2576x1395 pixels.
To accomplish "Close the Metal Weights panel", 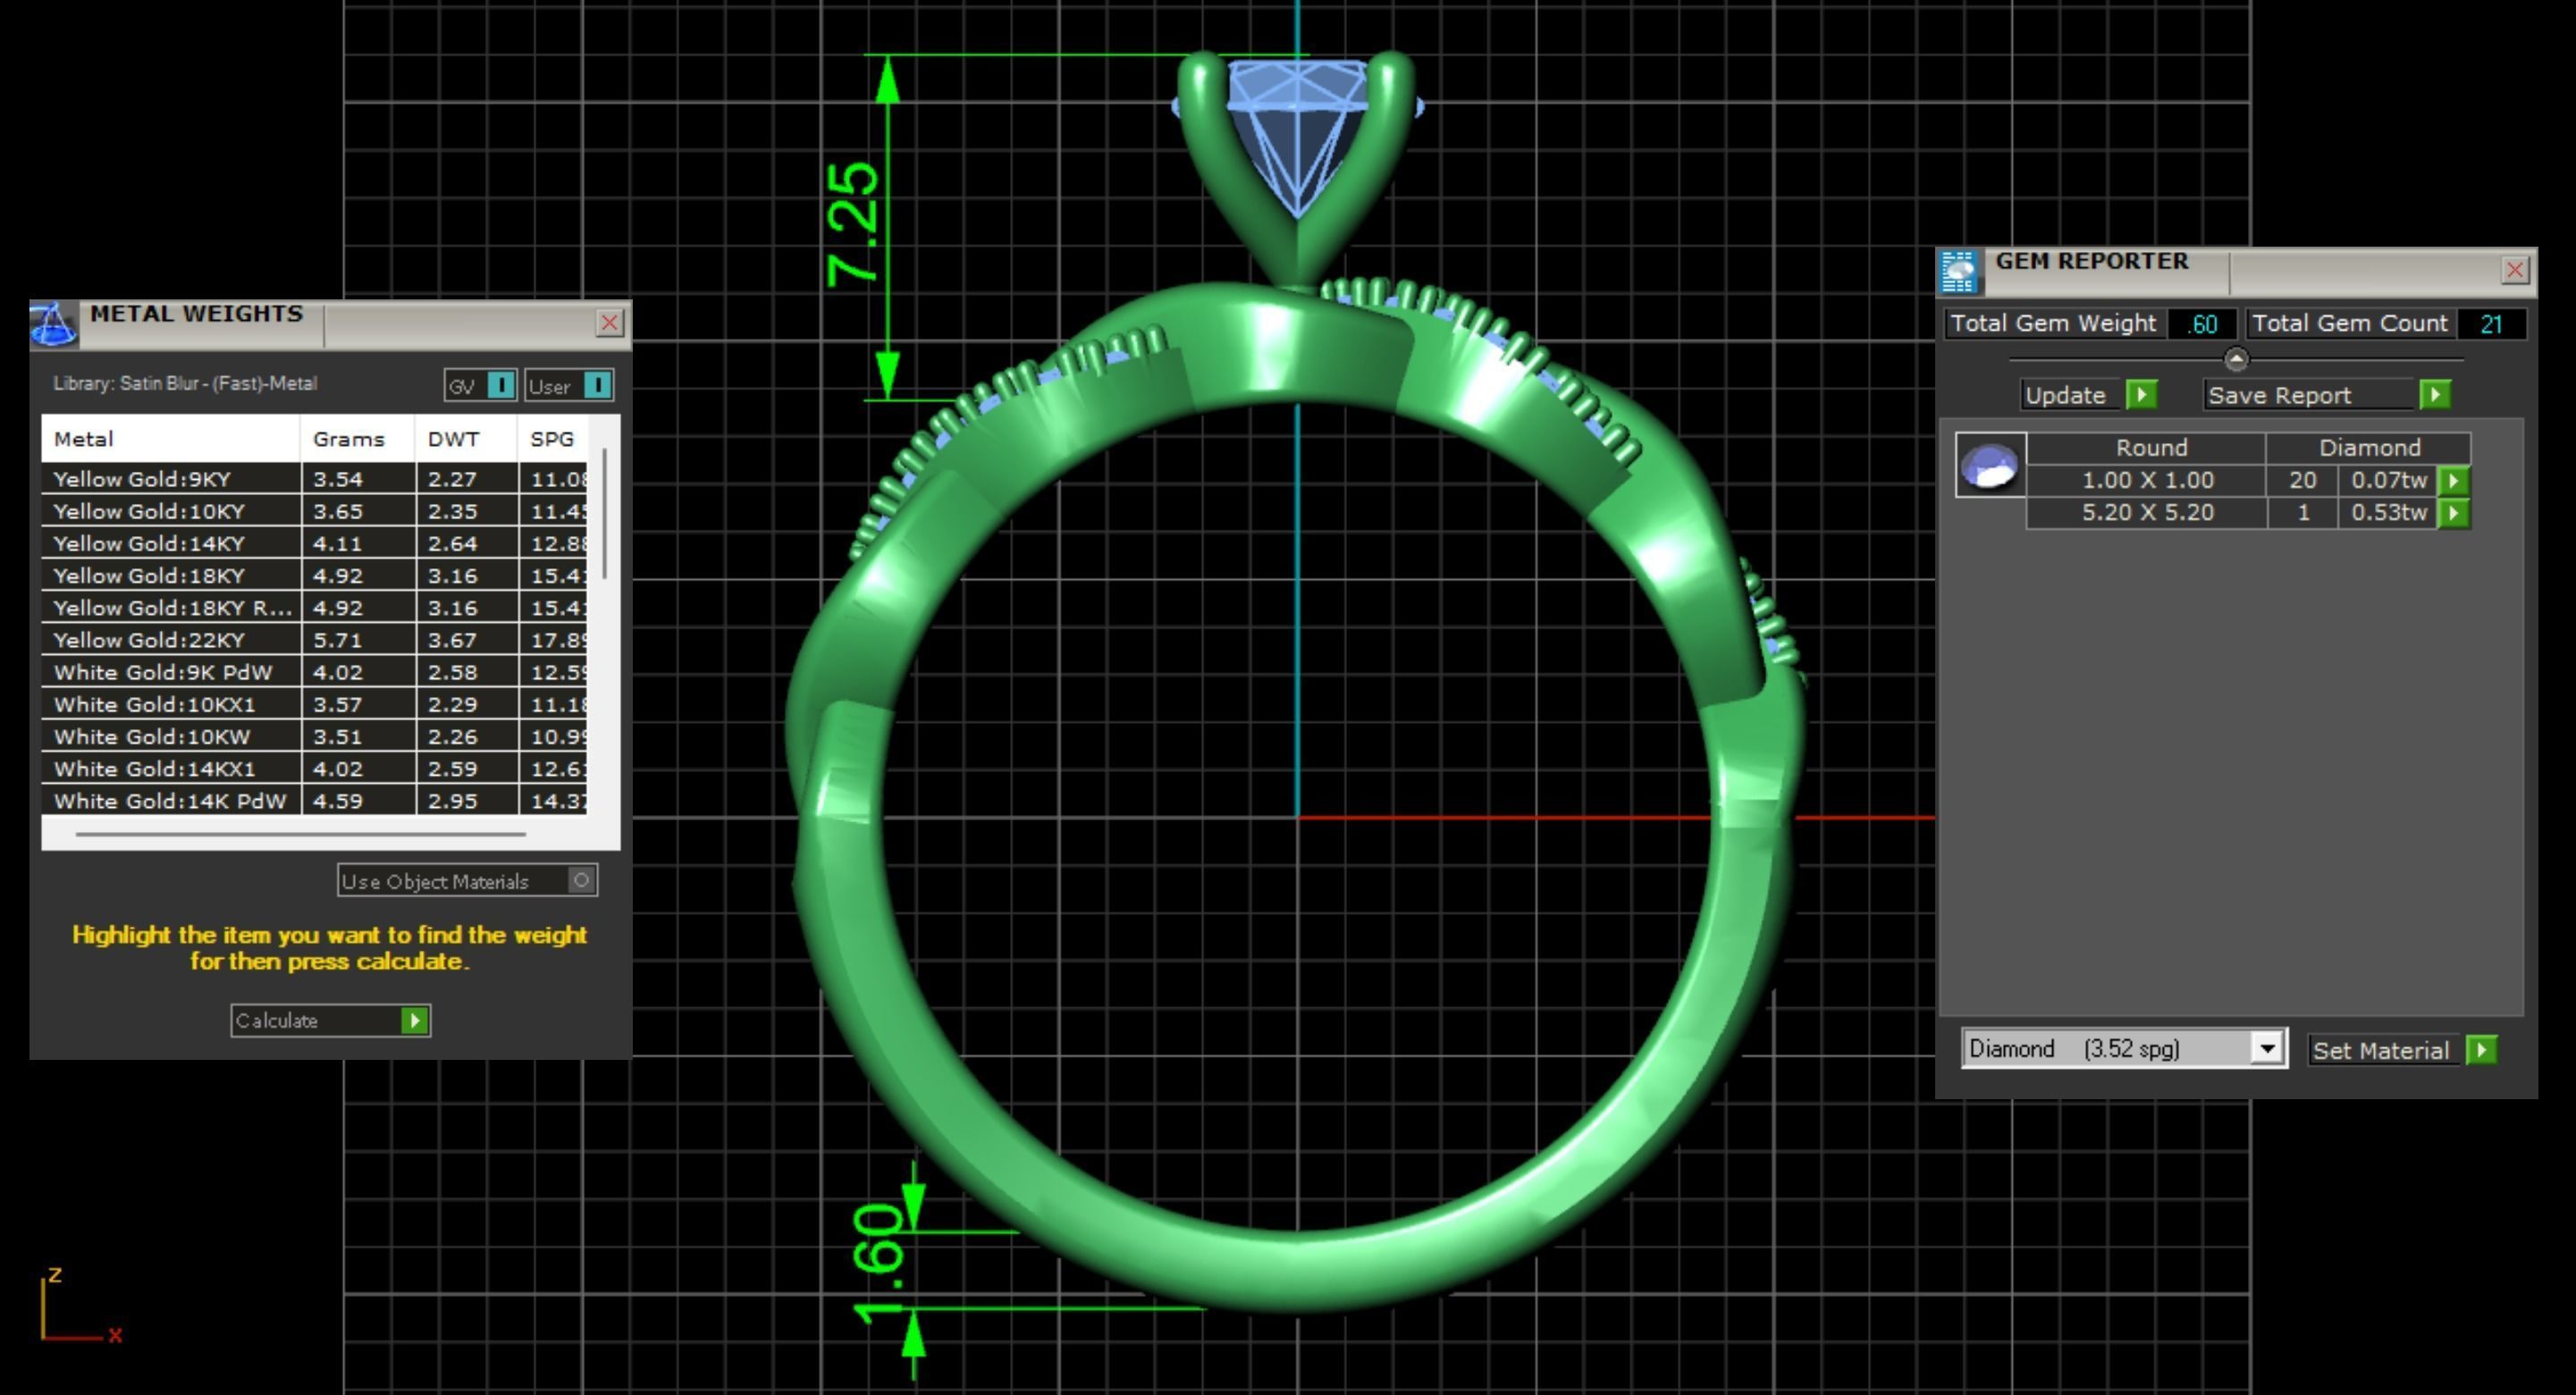I will (x=610, y=322).
